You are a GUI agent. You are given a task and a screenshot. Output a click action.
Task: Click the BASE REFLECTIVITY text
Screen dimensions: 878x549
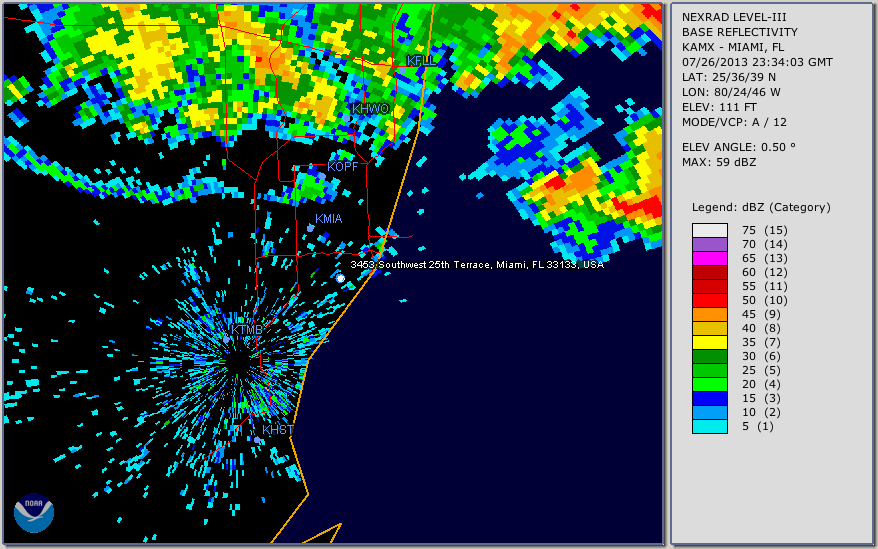[x=740, y=32]
